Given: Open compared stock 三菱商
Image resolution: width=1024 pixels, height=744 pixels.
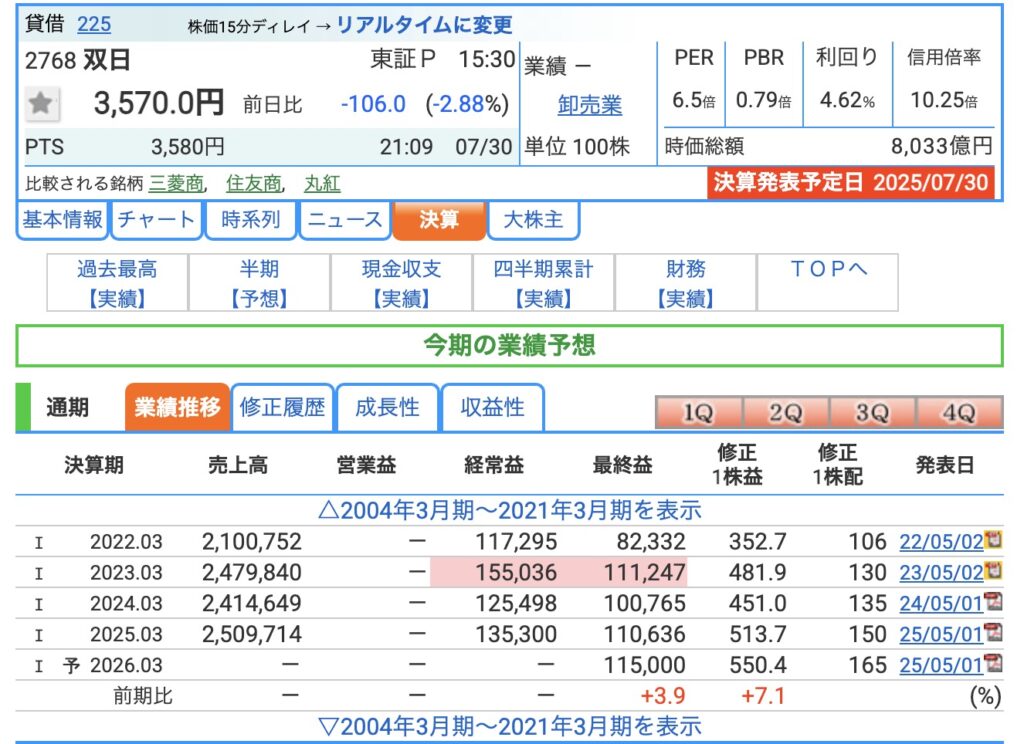Looking at the screenshot, I should pos(176,184).
